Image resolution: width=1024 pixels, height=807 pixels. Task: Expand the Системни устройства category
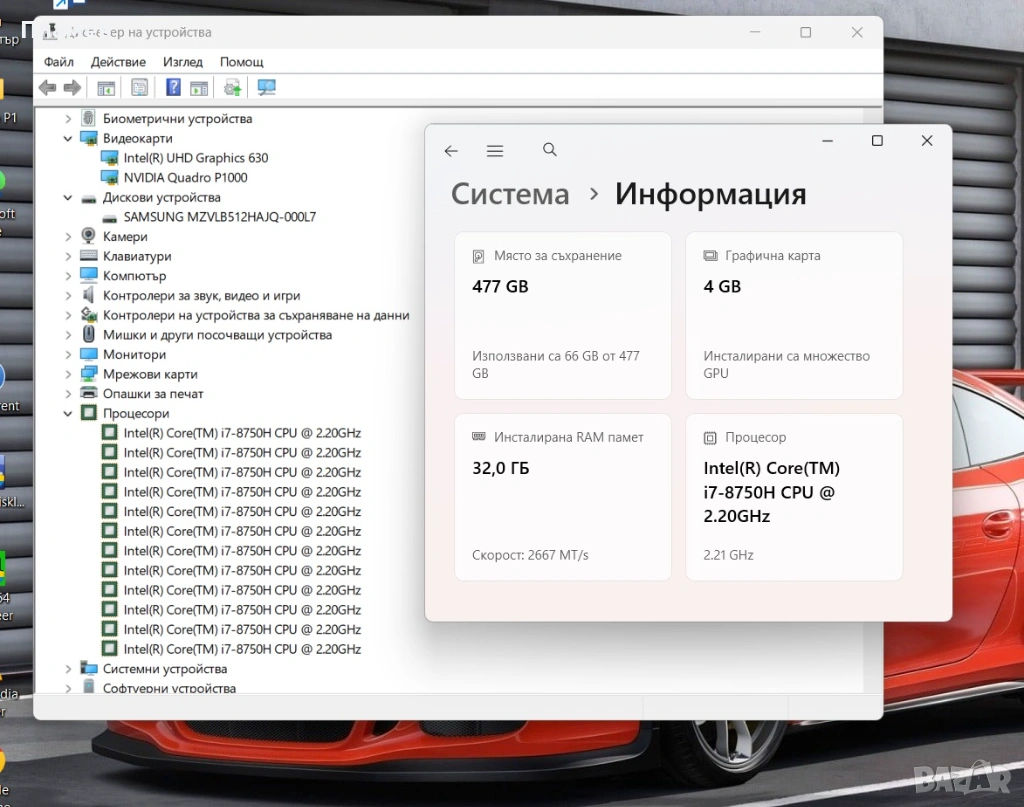(68, 669)
